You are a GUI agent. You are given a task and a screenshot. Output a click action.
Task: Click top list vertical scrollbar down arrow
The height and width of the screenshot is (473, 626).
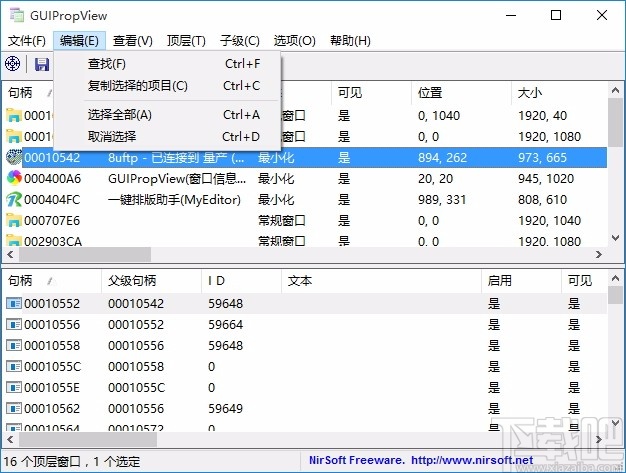tap(615, 238)
